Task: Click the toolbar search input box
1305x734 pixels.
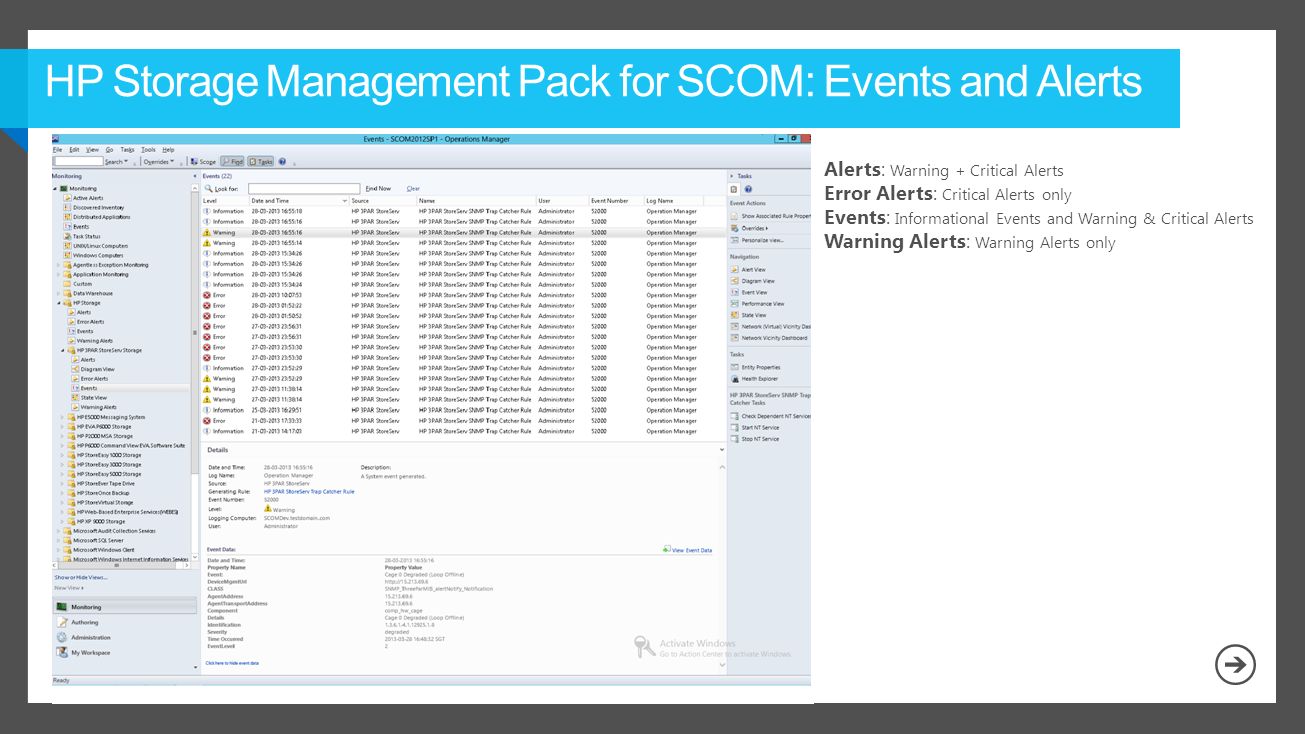Action: [78, 161]
